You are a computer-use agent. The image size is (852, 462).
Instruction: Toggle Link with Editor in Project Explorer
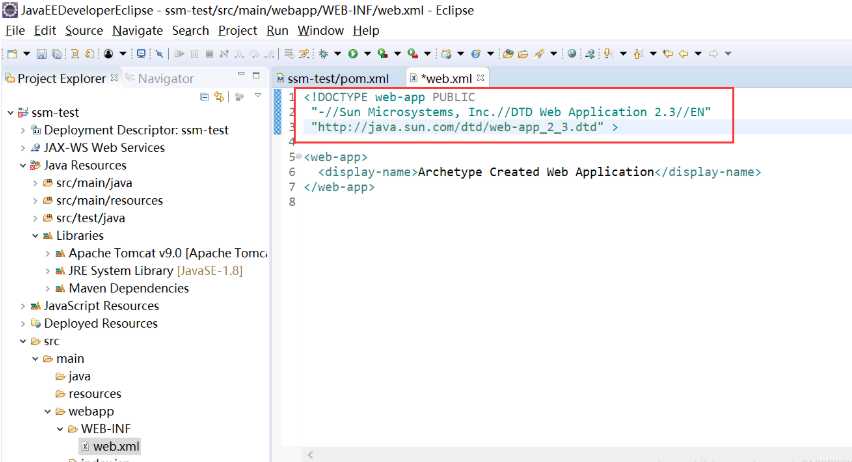(x=219, y=97)
